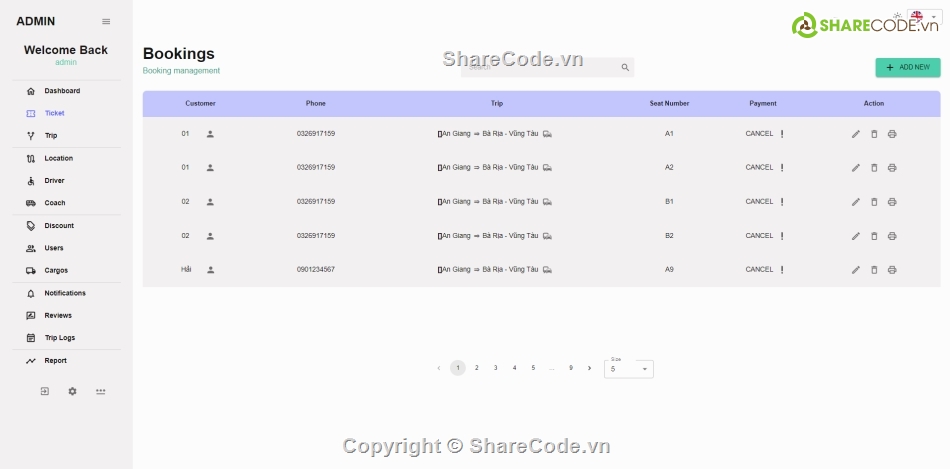This screenshot has width=950, height=469.
Task: Print the ticket for seat A1
Action: 892,134
